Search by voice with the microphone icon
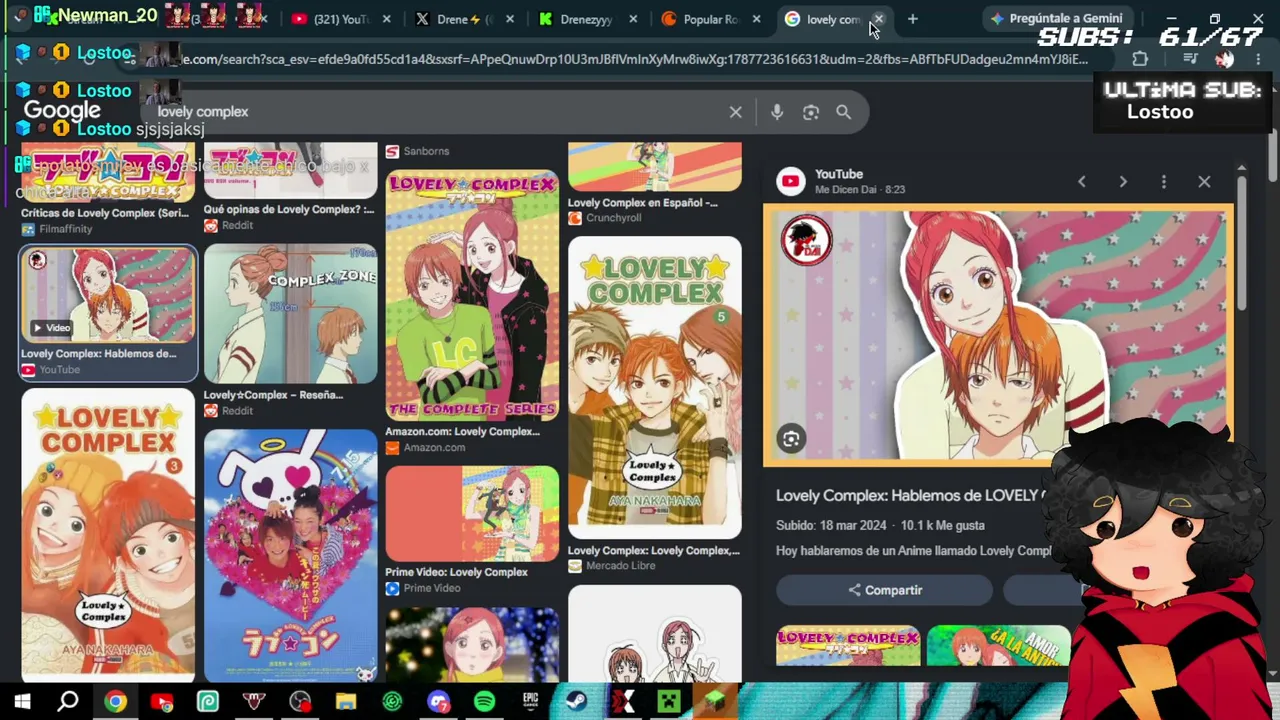The height and width of the screenshot is (720, 1280). point(777,112)
